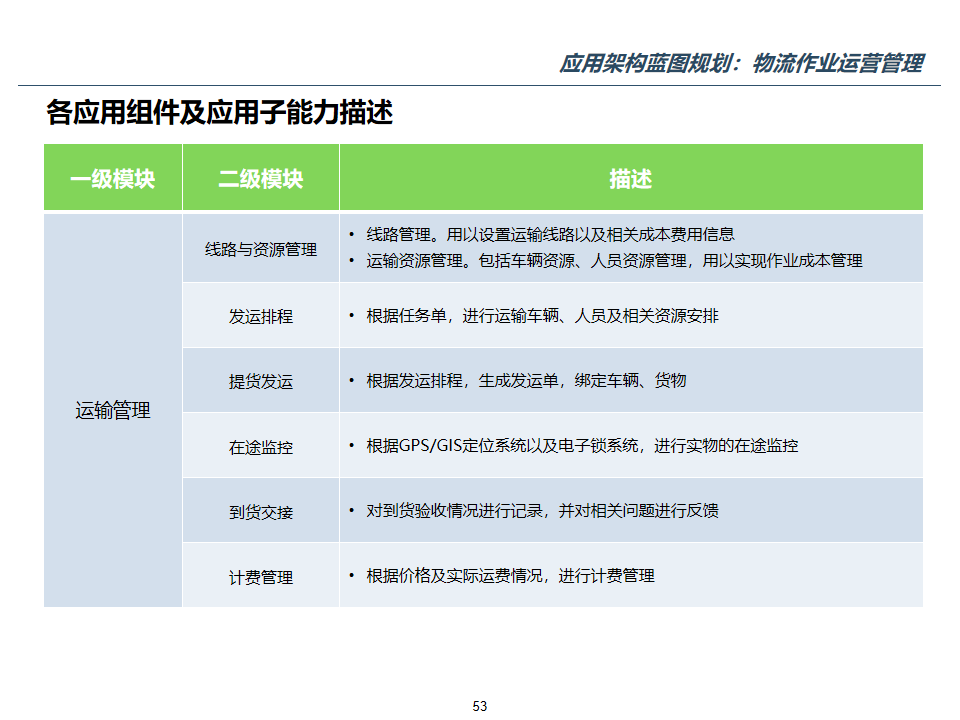960x720 pixels.
Task: Click the '线路与资源管理' cell
Action: coord(261,248)
